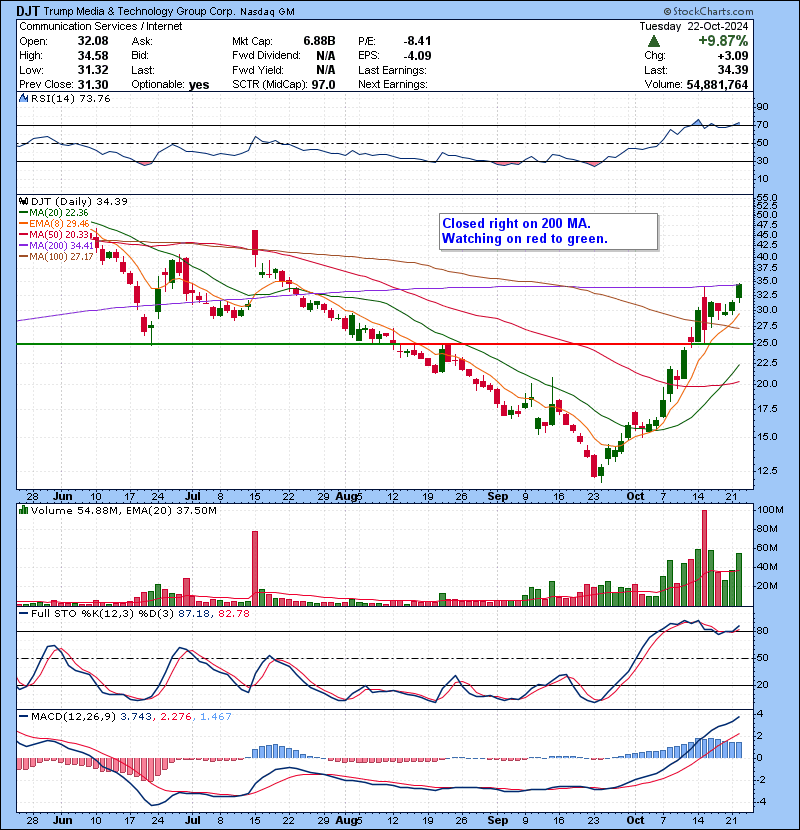Click the 'Closed right on 200 MA' annotation box
The image size is (800, 830).
549,231
